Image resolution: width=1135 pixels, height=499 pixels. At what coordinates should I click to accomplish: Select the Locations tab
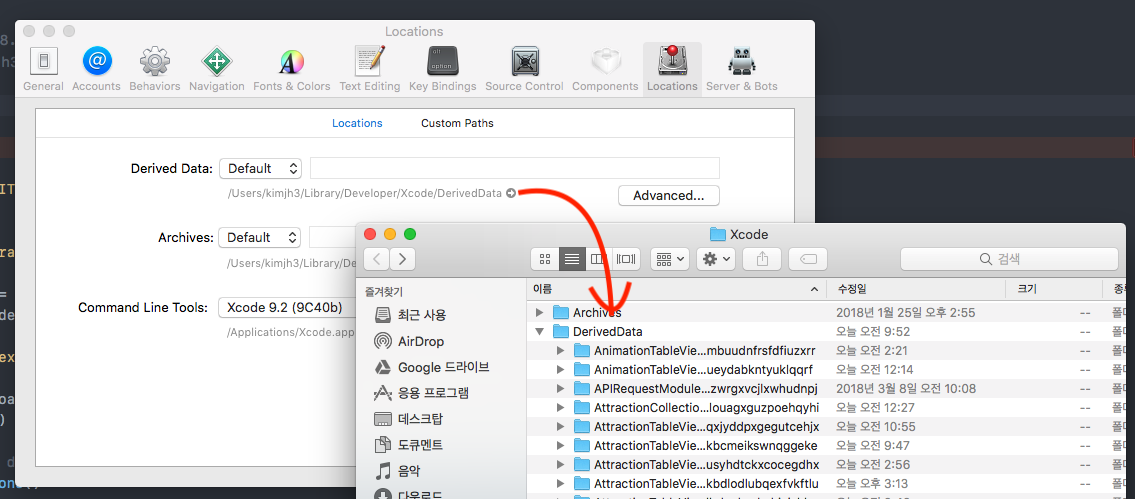pyautogui.click(x=357, y=123)
